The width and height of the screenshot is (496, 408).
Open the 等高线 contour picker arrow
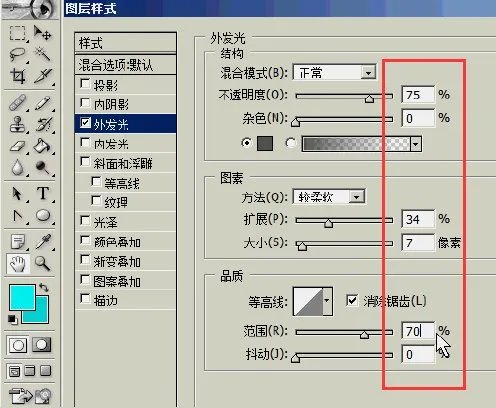[x=327, y=301]
